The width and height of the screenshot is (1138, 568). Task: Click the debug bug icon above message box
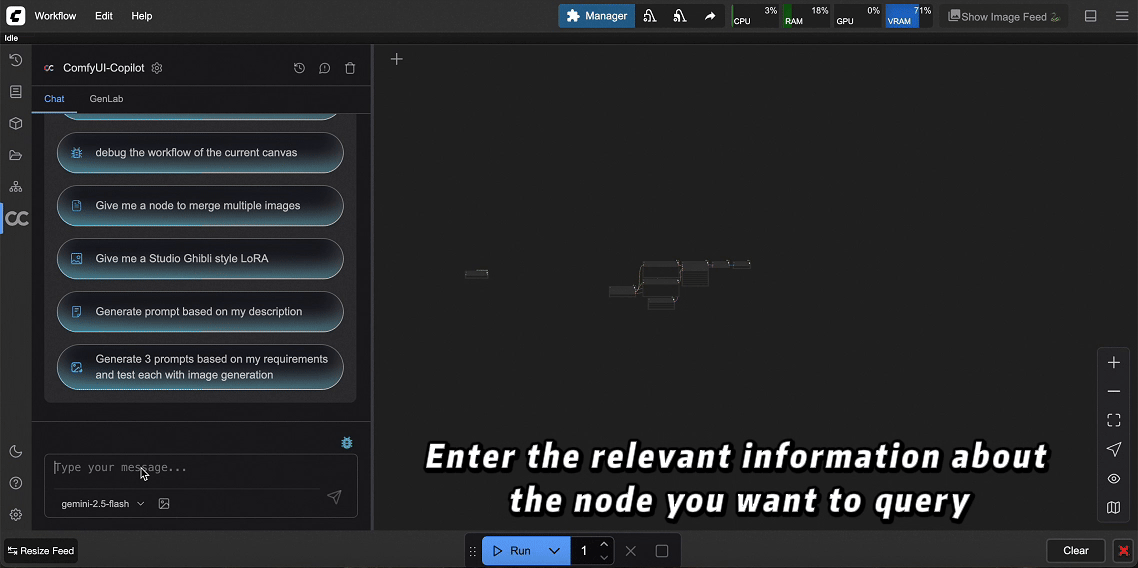(347, 443)
